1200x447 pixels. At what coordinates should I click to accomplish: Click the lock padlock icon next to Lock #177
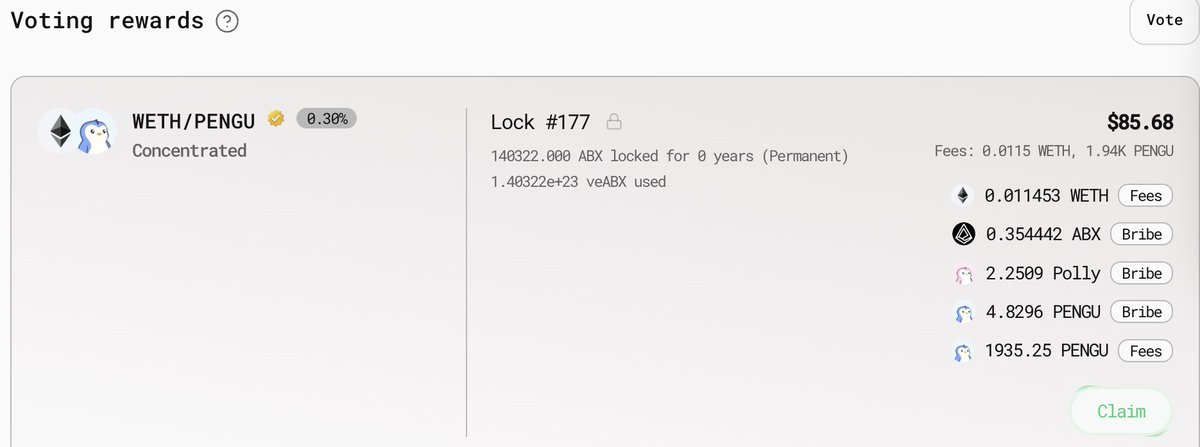click(x=614, y=123)
